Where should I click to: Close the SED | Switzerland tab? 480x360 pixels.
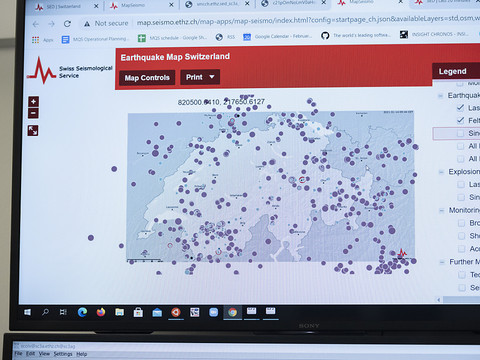pyautogui.click(x=96, y=6)
